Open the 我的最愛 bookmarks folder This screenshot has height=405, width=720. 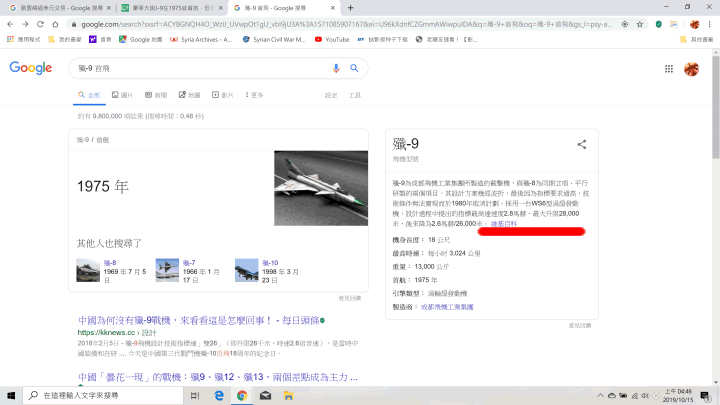click(65, 39)
